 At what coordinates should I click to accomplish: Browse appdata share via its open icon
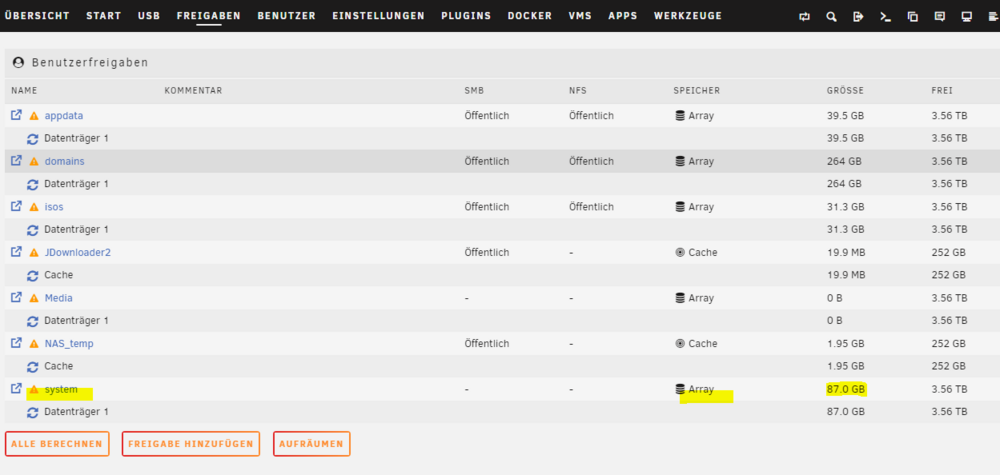17,115
